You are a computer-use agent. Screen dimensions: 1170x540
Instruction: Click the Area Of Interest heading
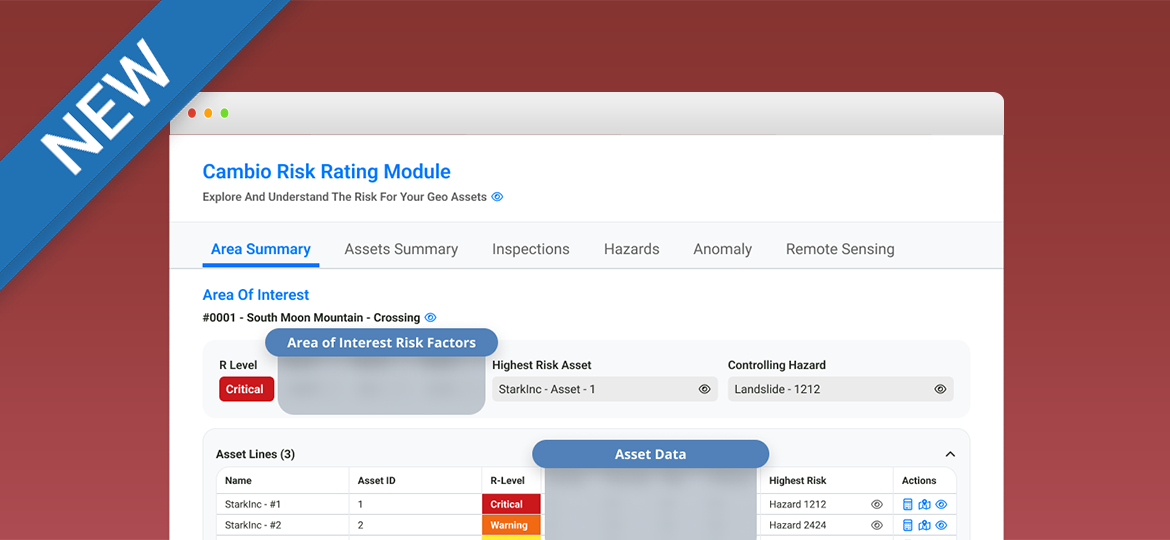[256, 295]
